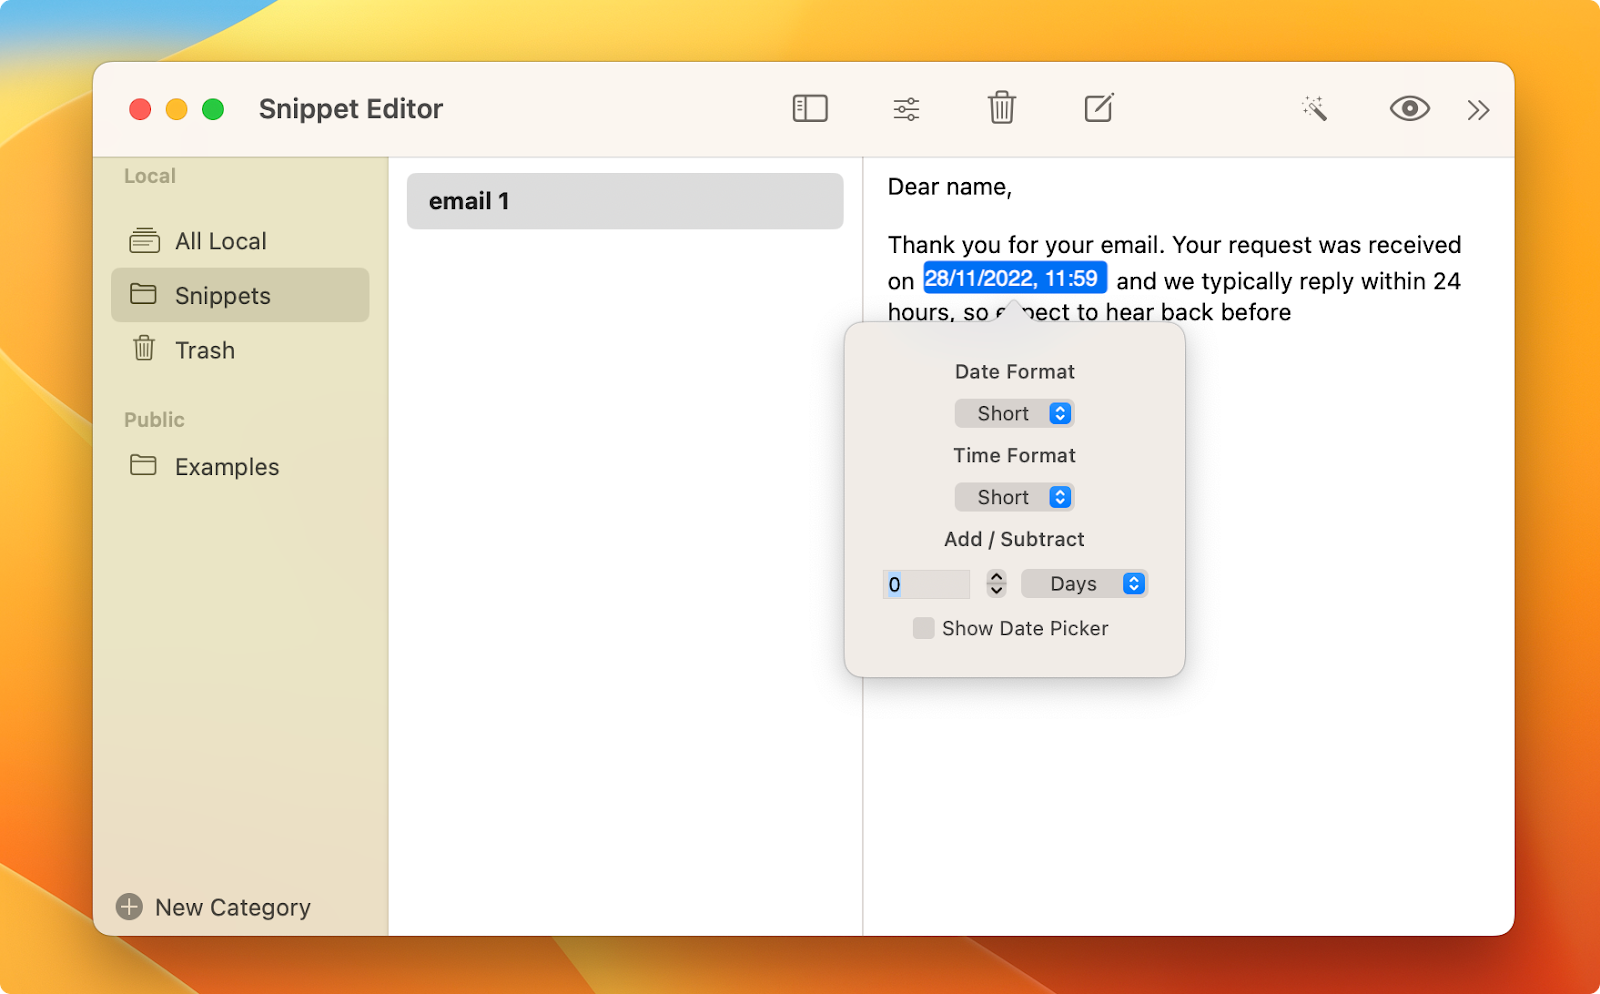Screen dimensions: 1600x994
Task: Open the filter settings sliders icon
Action: tap(906, 108)
